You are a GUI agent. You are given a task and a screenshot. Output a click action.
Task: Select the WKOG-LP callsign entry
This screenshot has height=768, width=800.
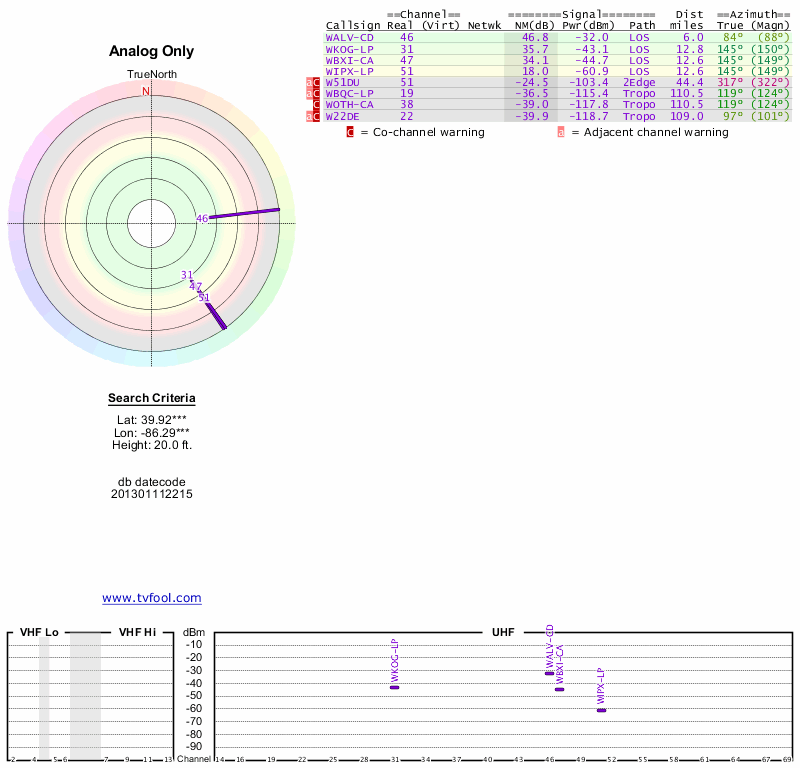point(349,49)
